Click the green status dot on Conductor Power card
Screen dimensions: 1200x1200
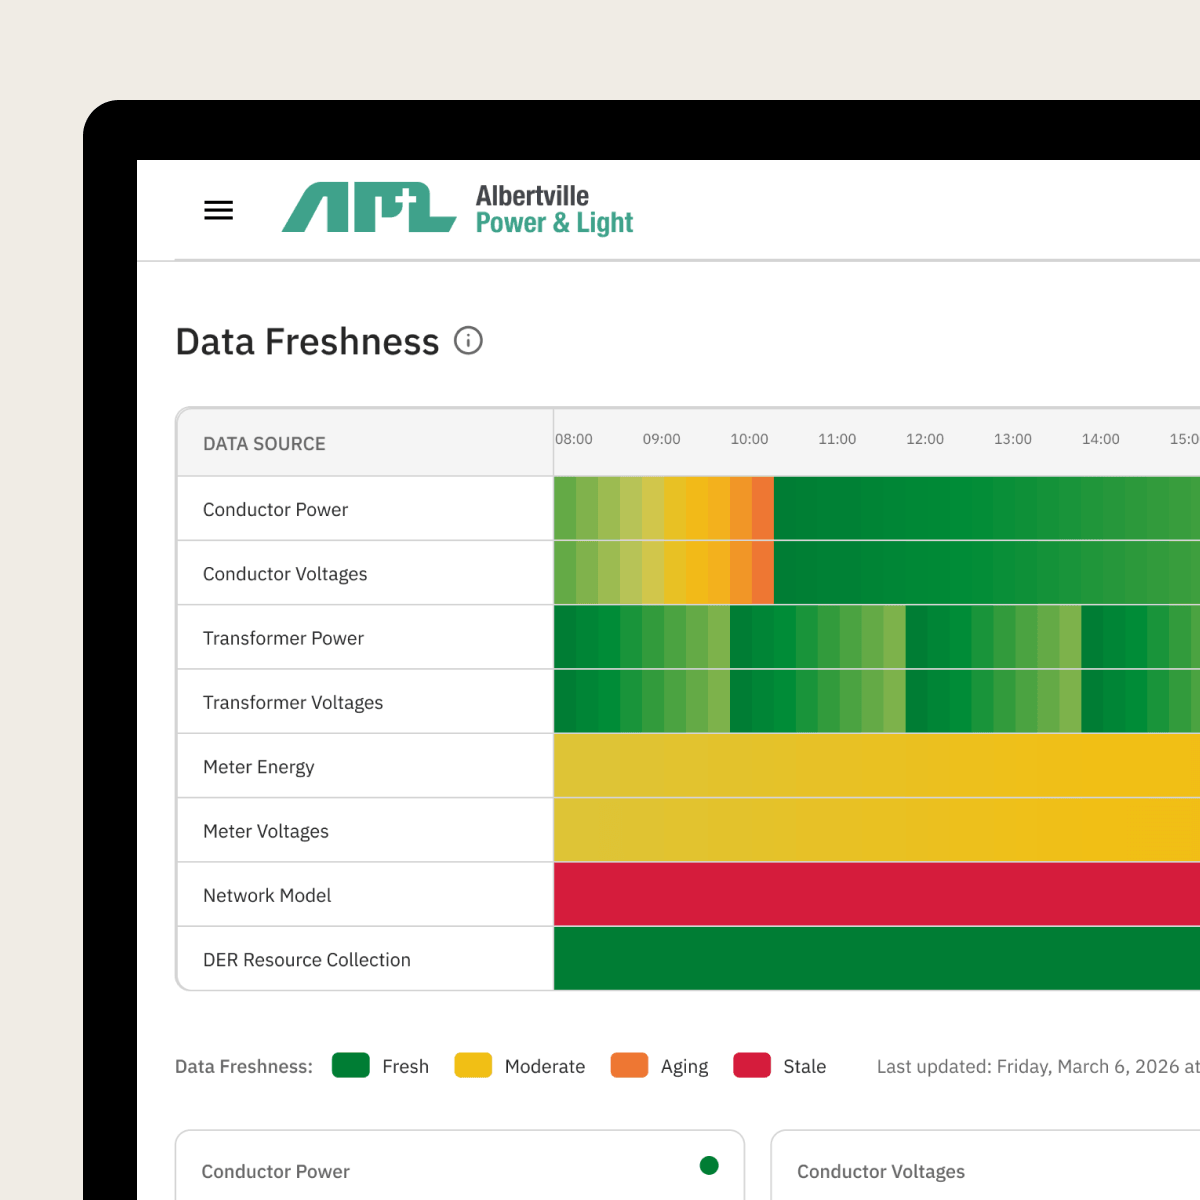pos(709,1165)
